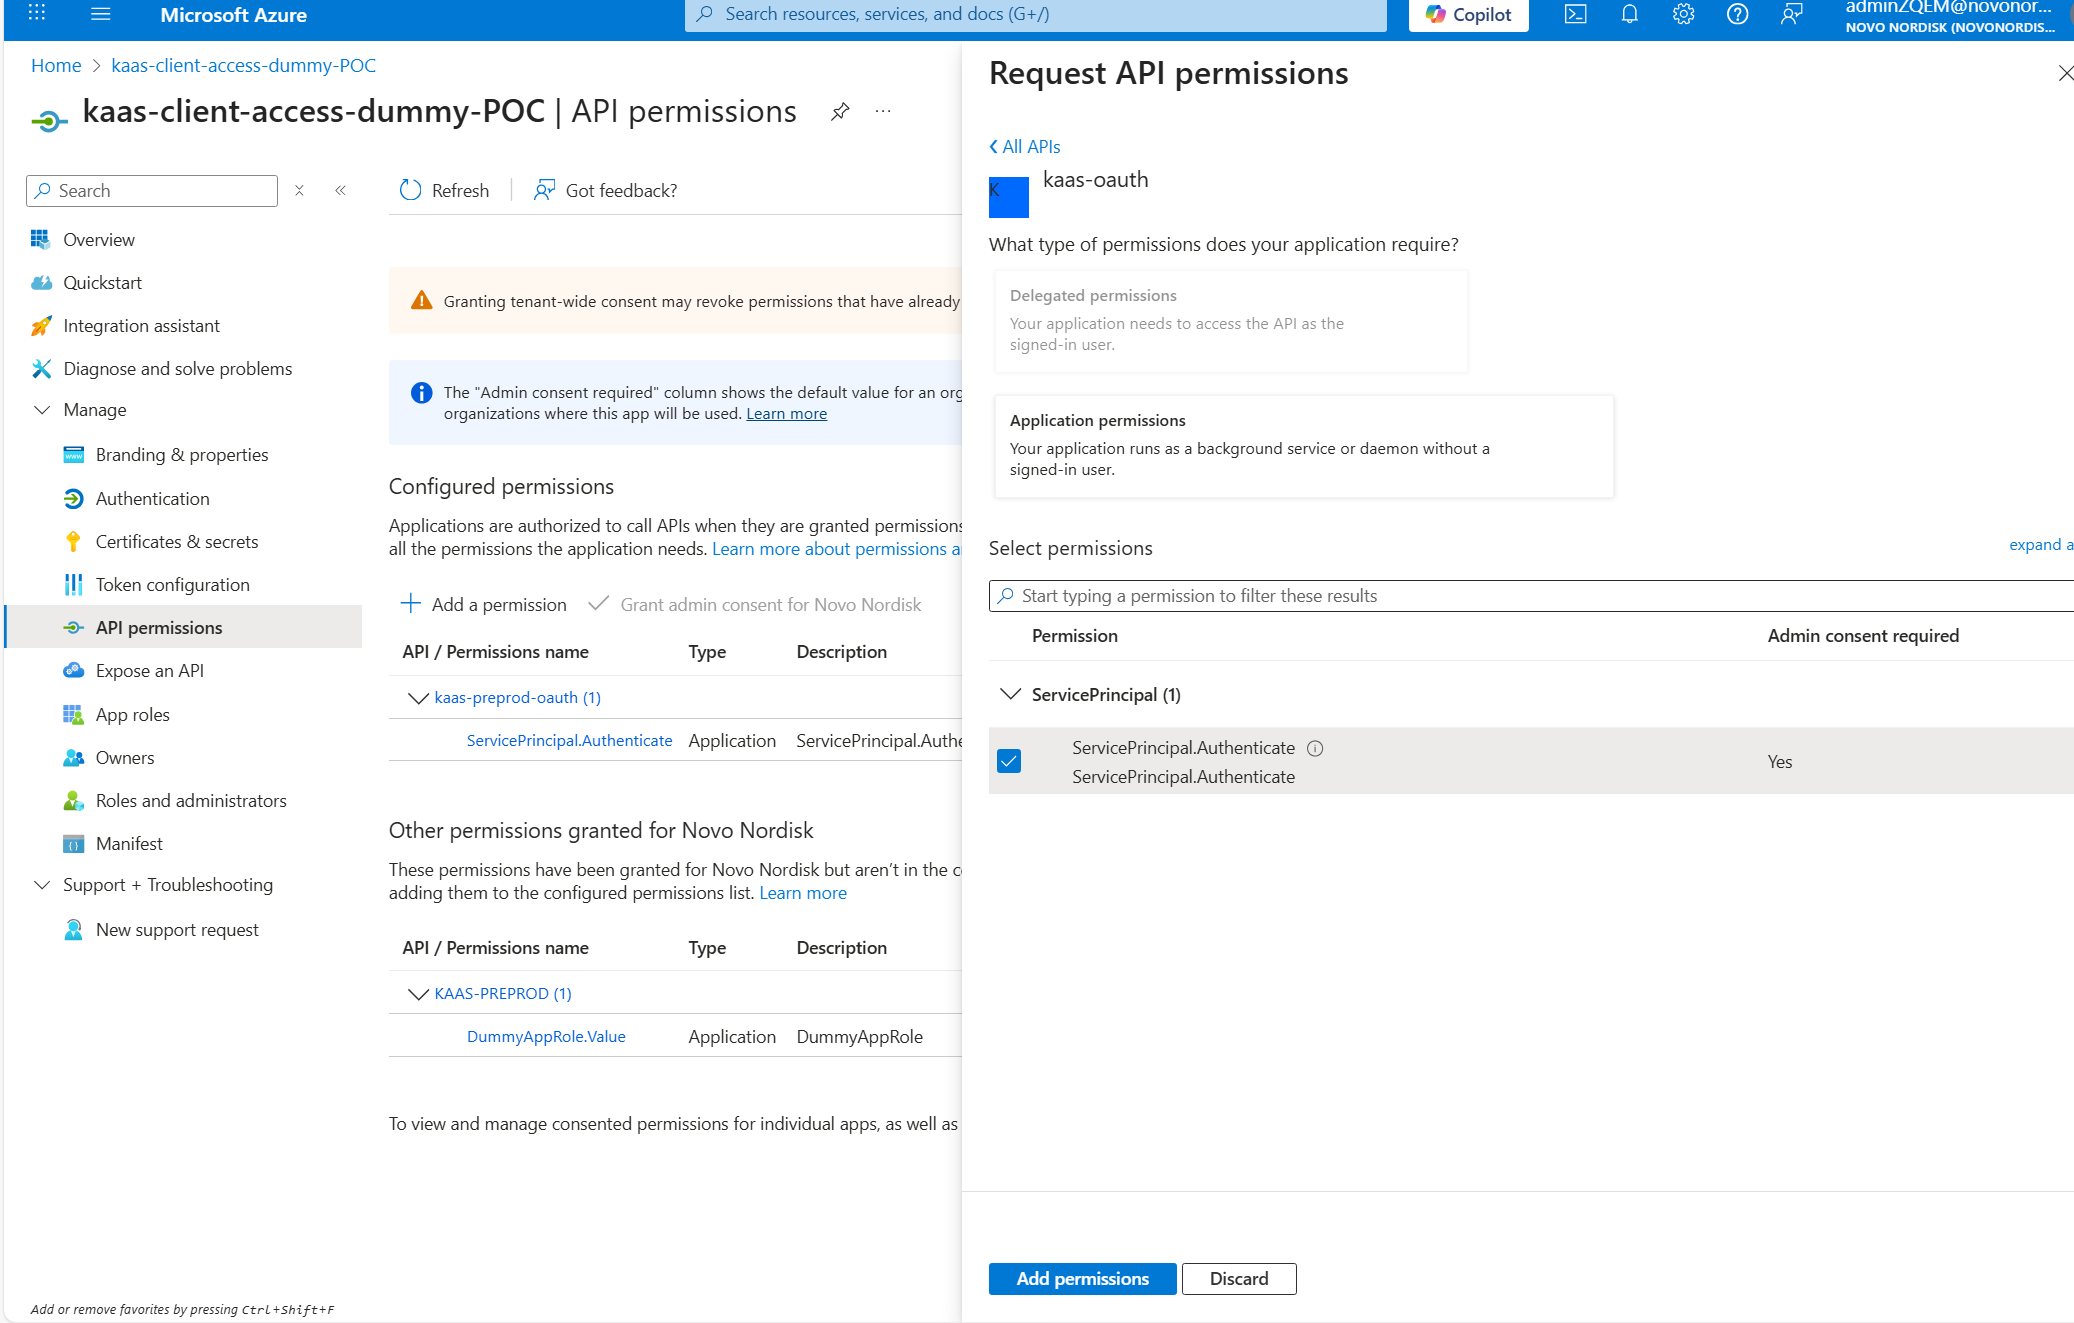Collapse the ServicePrincipal (1) group
The image size is (2074, 1323).
1011,694
